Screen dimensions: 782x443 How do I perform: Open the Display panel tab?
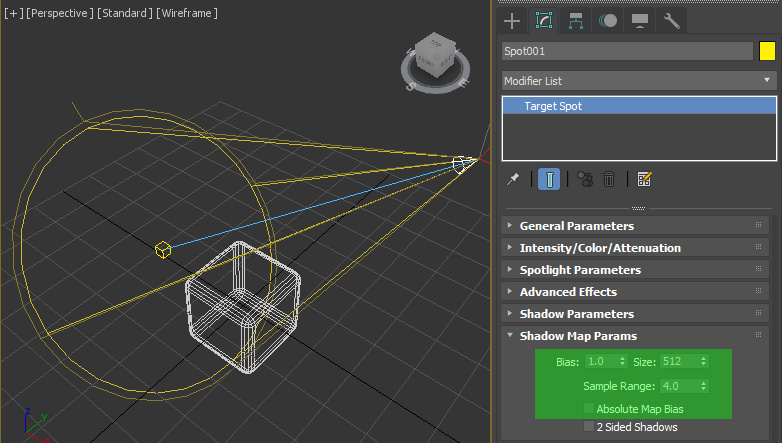click(x=640, y=21)
